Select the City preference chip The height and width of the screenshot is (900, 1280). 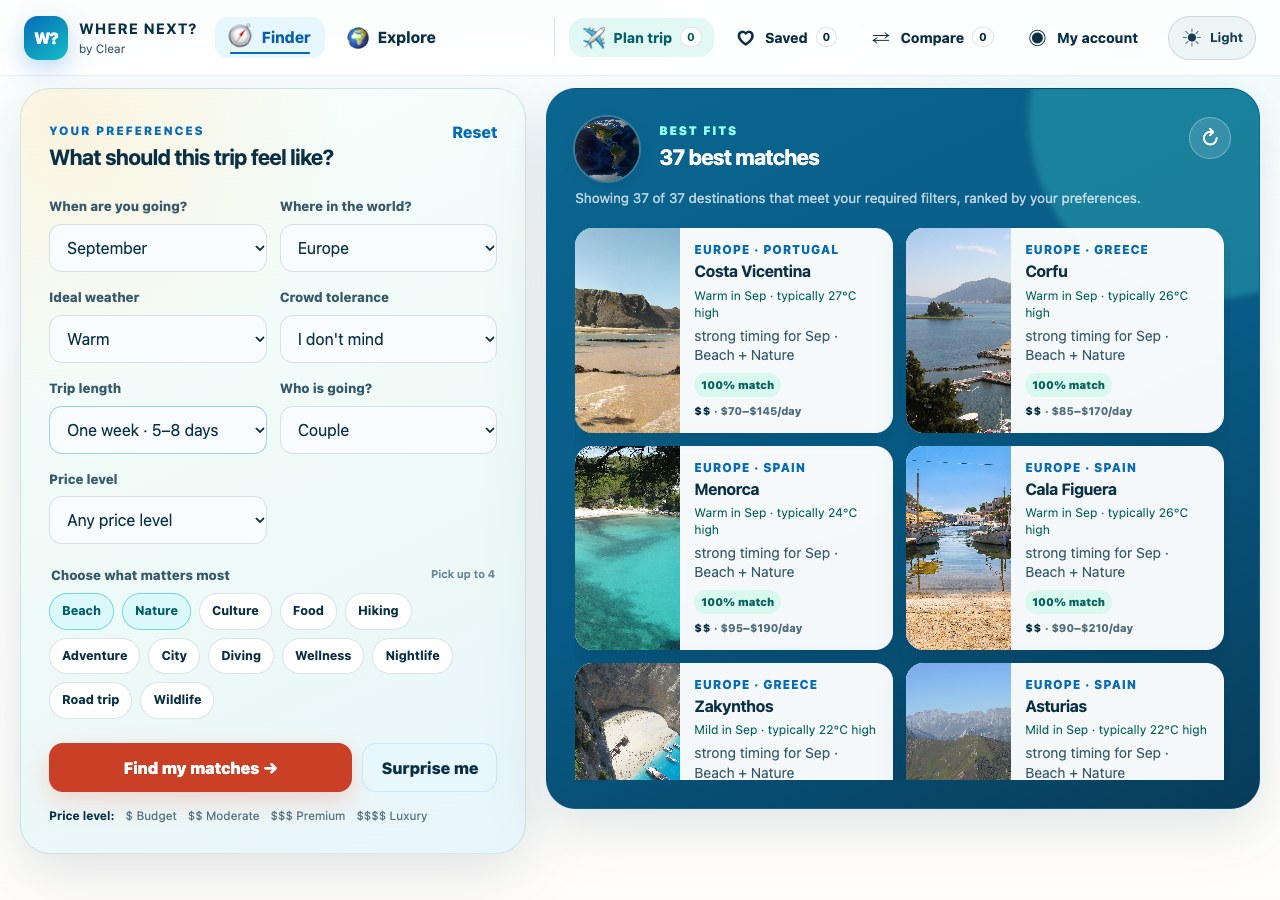tap(174, 656)
